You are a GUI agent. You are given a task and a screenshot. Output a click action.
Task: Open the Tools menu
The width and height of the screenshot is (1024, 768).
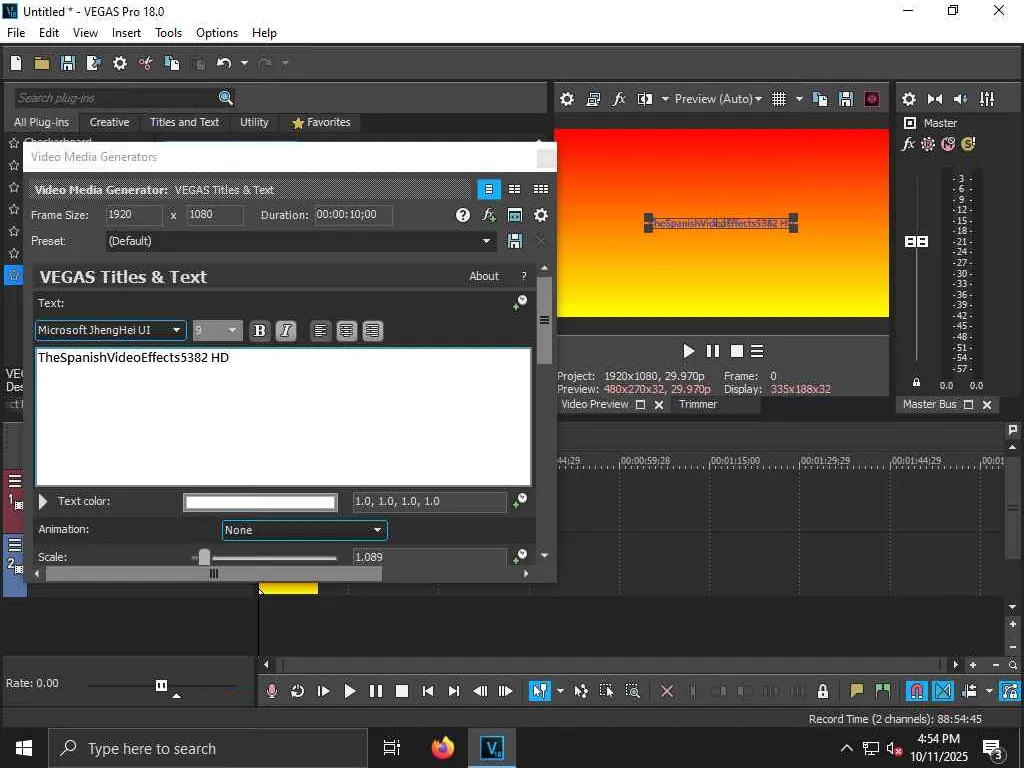[168, 33]
